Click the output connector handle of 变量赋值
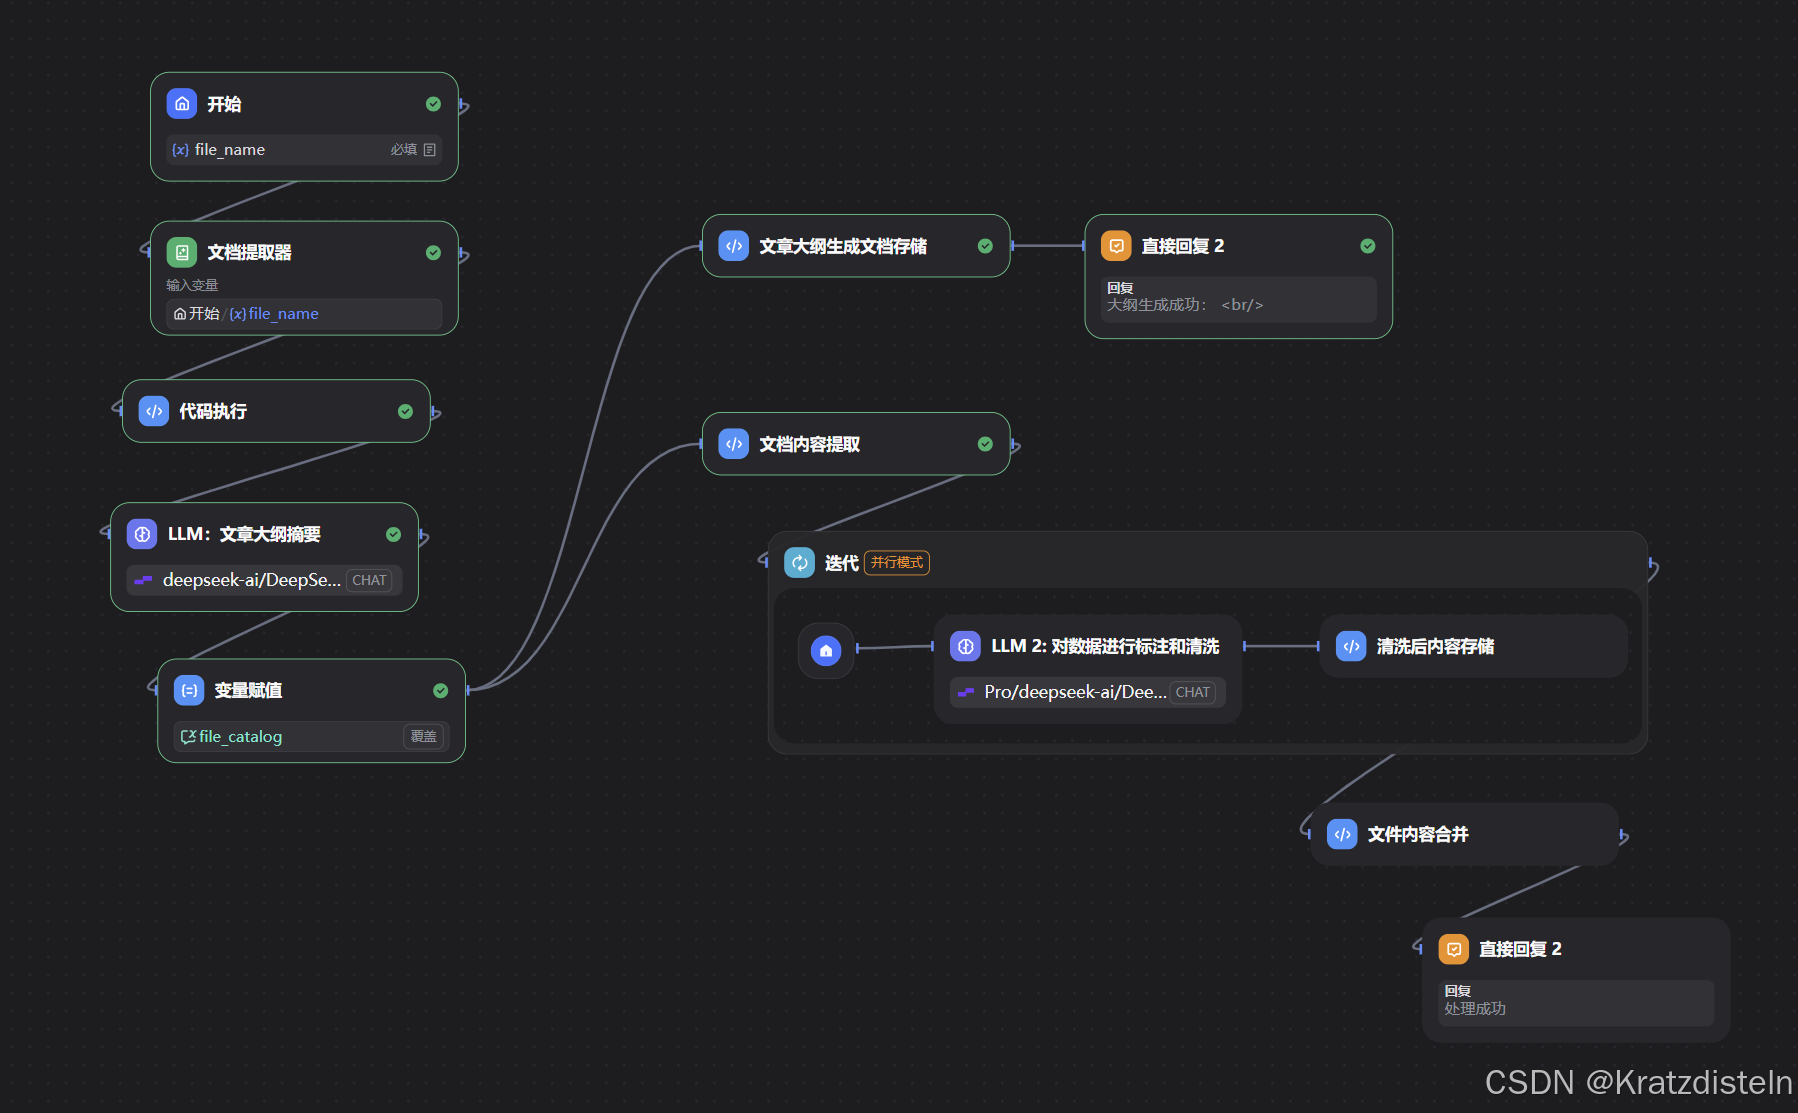The height and width of the screenshot is (1113, 1798). [468, 690]
